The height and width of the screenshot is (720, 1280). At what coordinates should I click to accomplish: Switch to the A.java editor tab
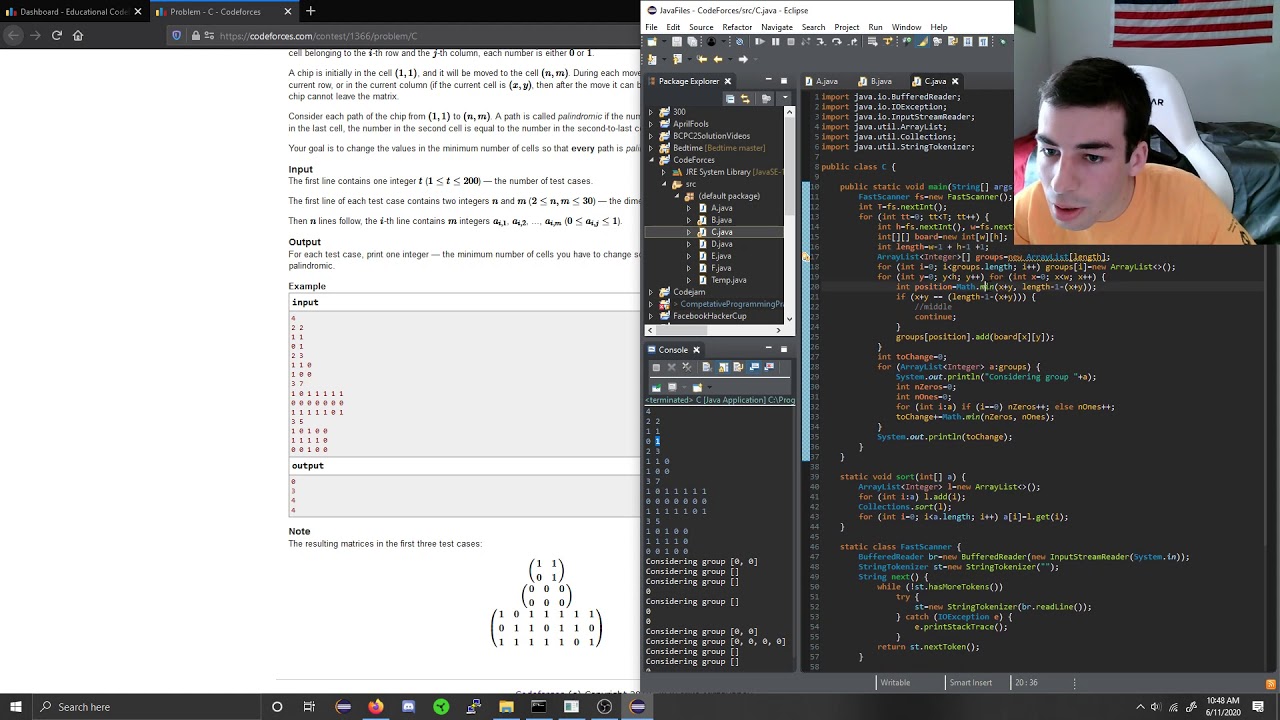[x=822, y=81]
